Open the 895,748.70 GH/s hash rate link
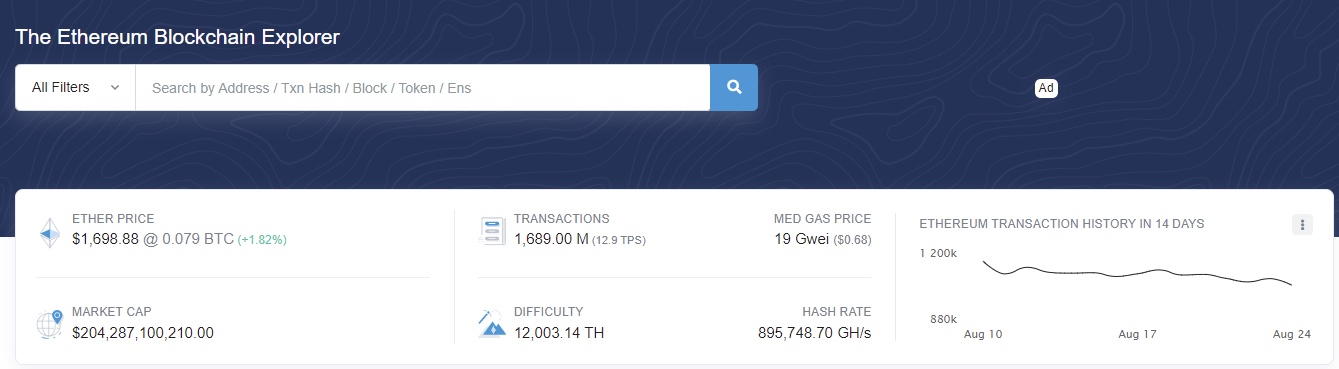The image size is (1339, 369). pos(815,332)
